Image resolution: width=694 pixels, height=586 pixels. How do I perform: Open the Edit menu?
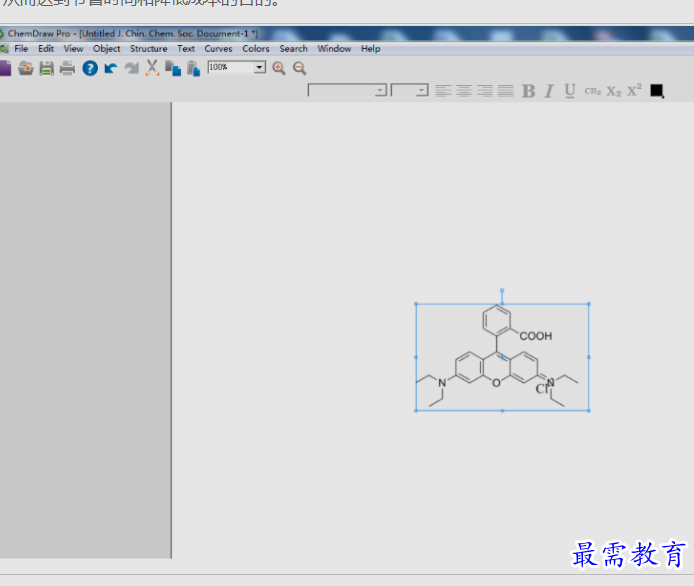[46, 49]
